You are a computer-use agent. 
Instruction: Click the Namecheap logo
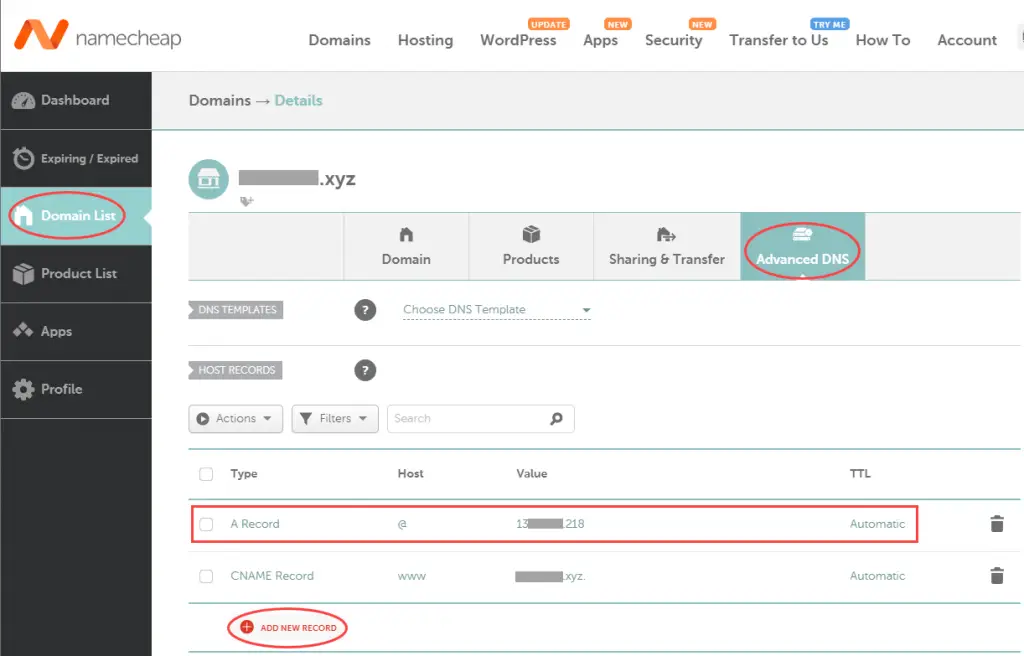[98, 35]
